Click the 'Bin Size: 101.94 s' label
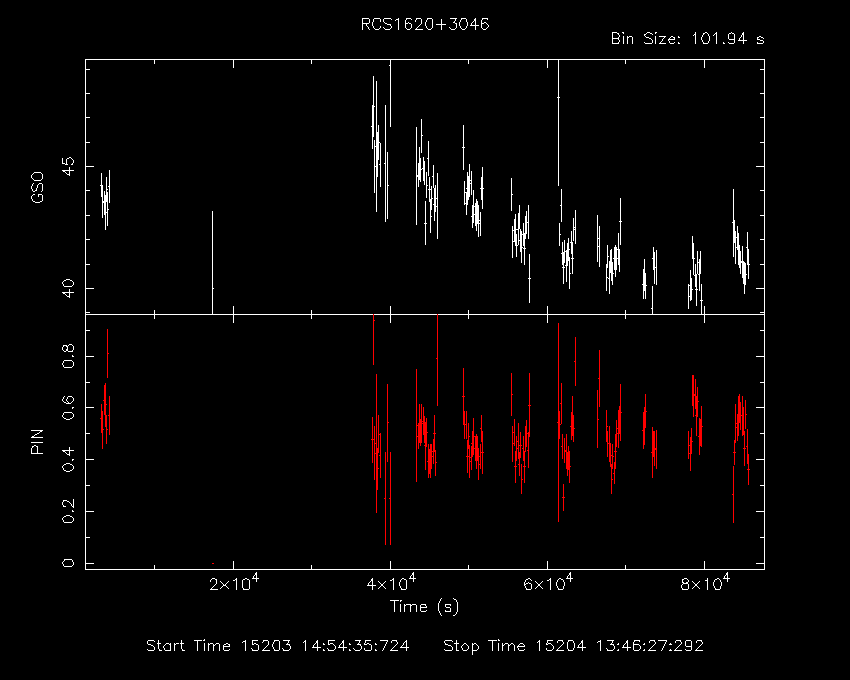This screenshot has width=850, height=680. 687,39
